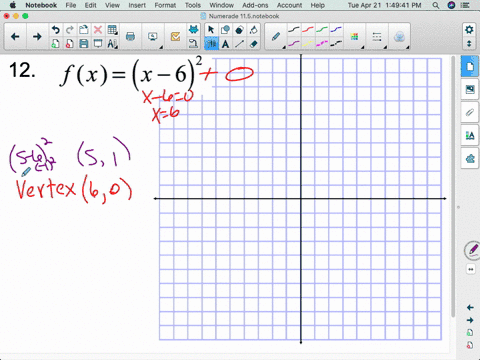Screen dimensions: 480x360
Task: Choose the red pen style
Action: (x=308, y=30)
